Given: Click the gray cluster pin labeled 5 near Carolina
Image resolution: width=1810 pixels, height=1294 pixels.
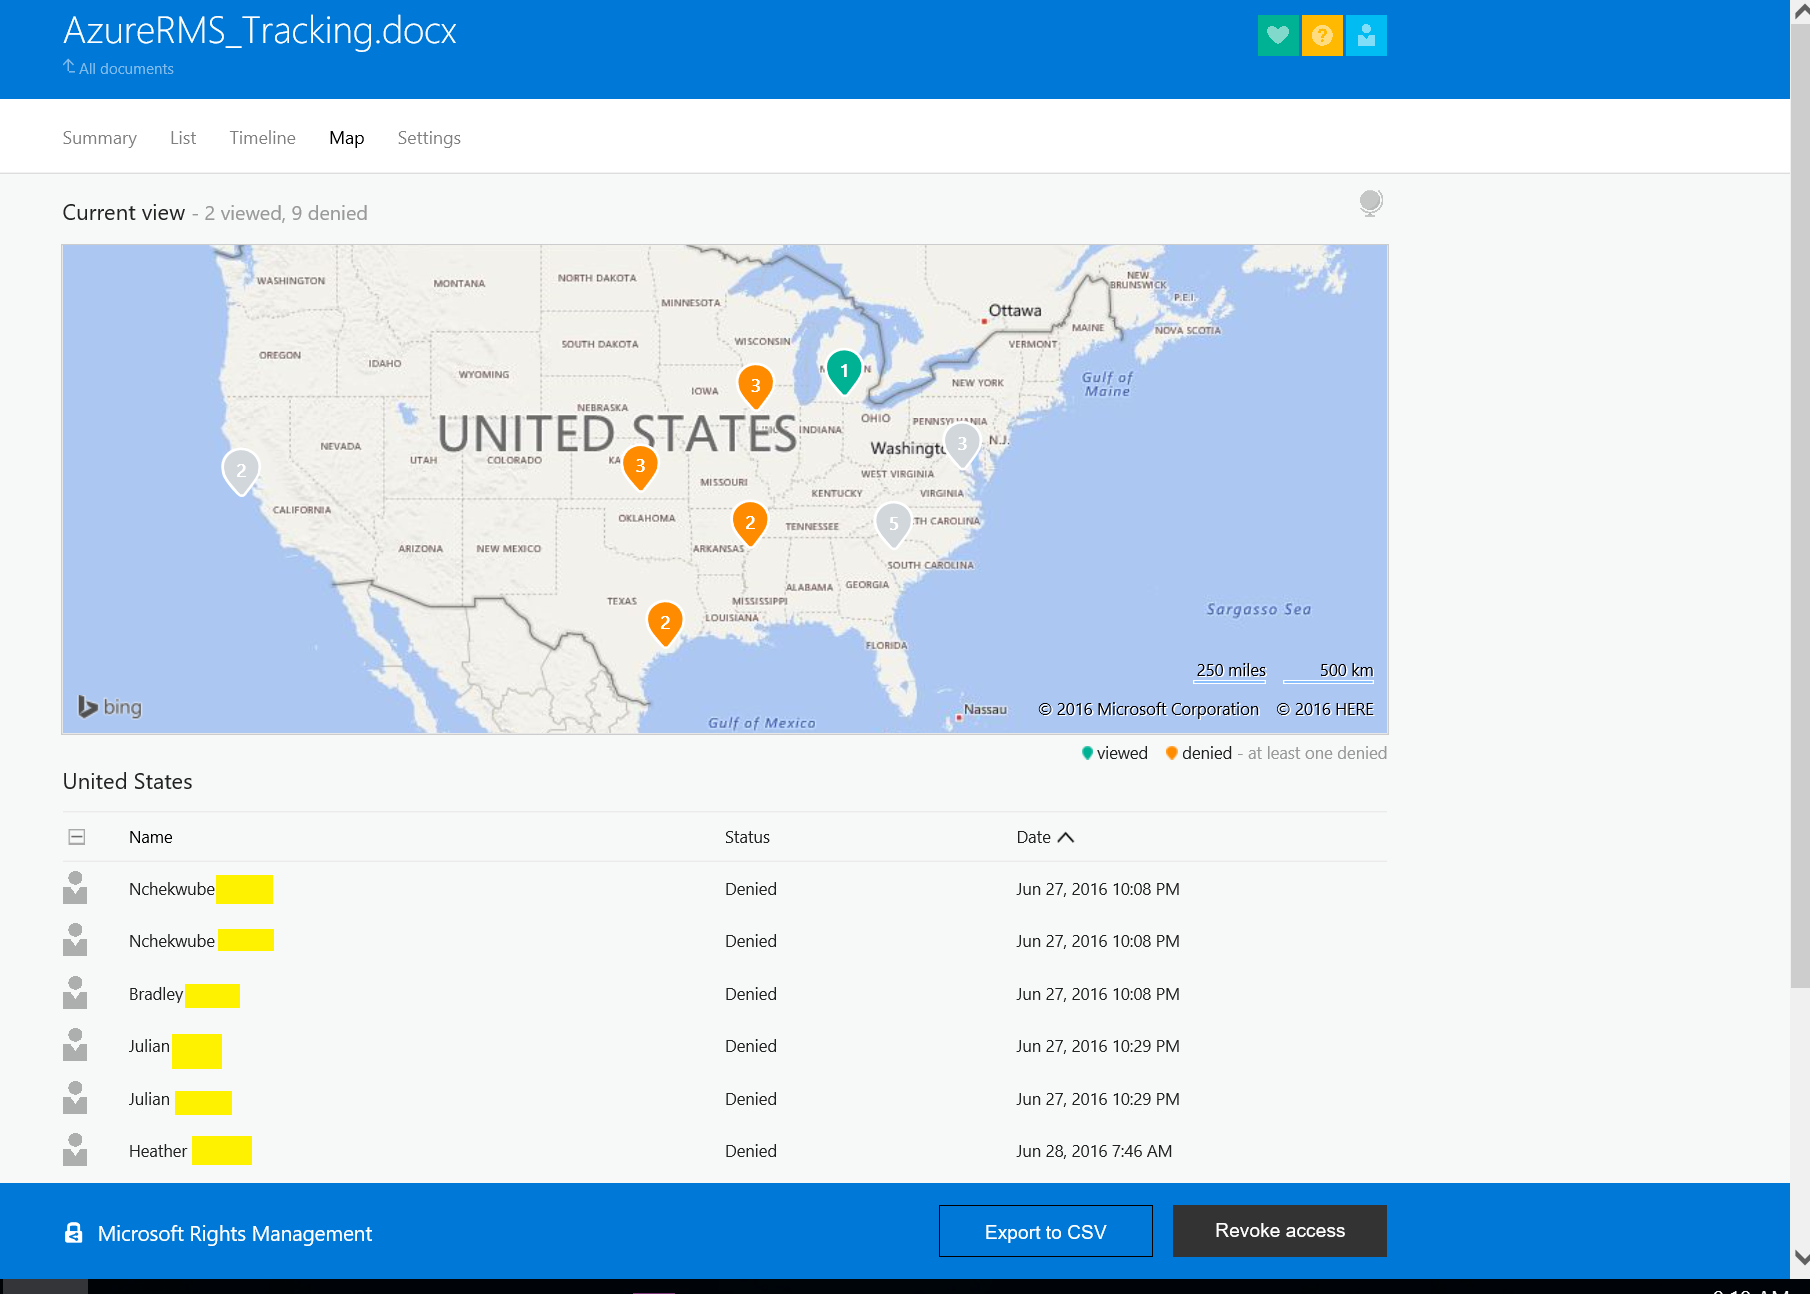Looking at the screenshot, I should [893, 524].
